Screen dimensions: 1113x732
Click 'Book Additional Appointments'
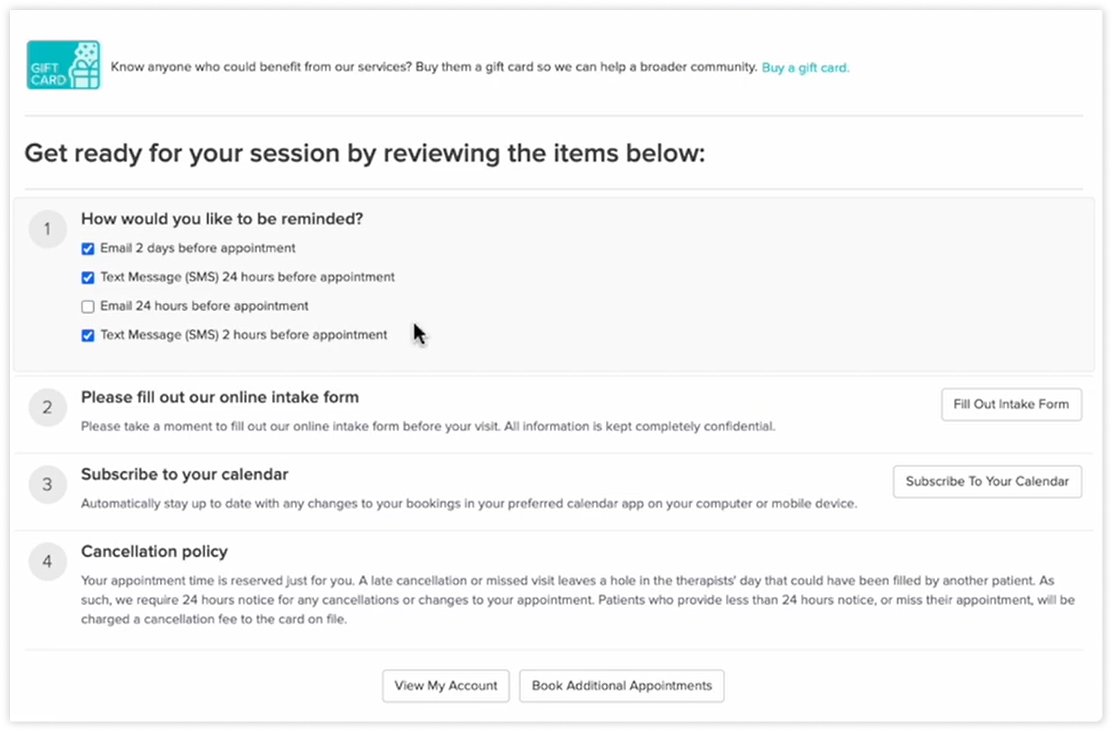pos(621,686)
